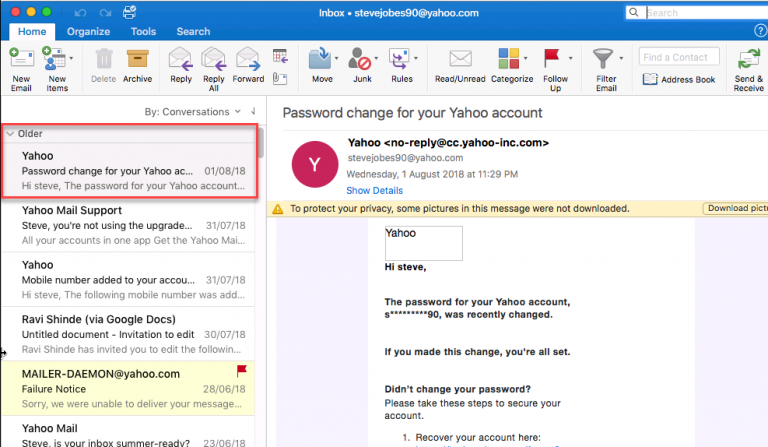Open the Mobile number added email
The image size is (768, 447).
pos(128,280)
